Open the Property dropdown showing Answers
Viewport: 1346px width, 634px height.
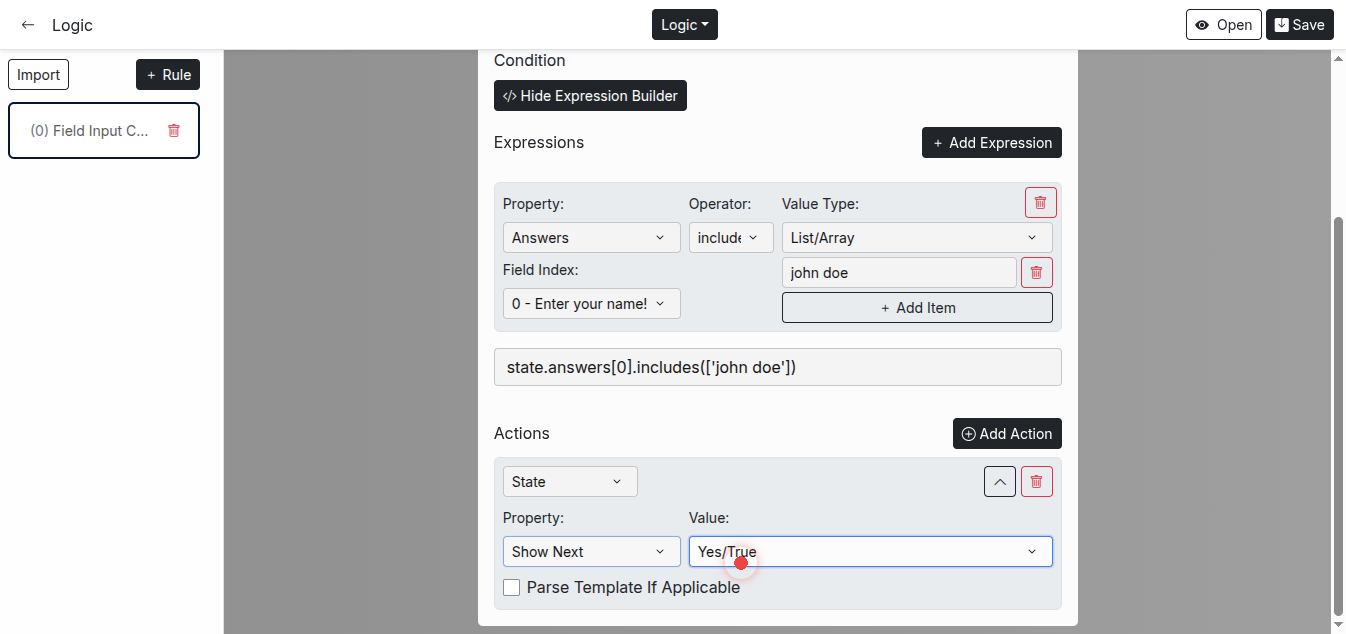[x=591, y=238]
